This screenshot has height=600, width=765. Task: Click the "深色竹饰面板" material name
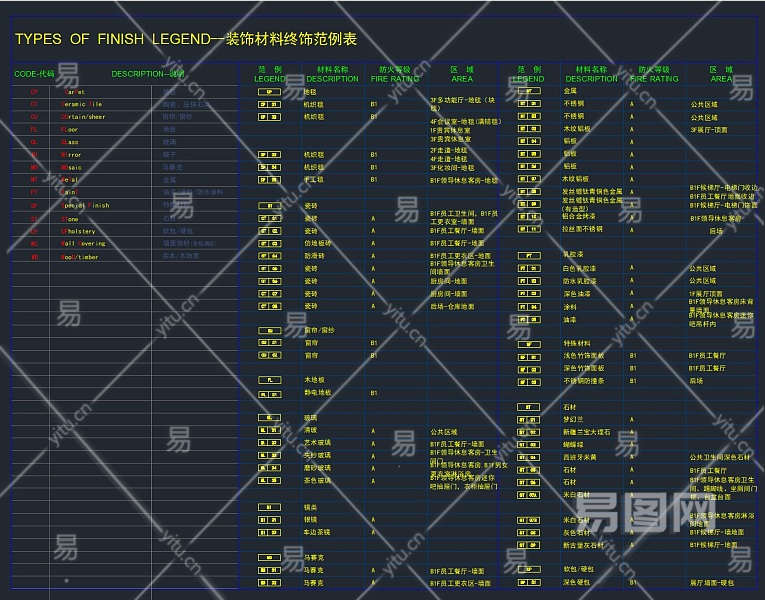[x=584, y=368]
